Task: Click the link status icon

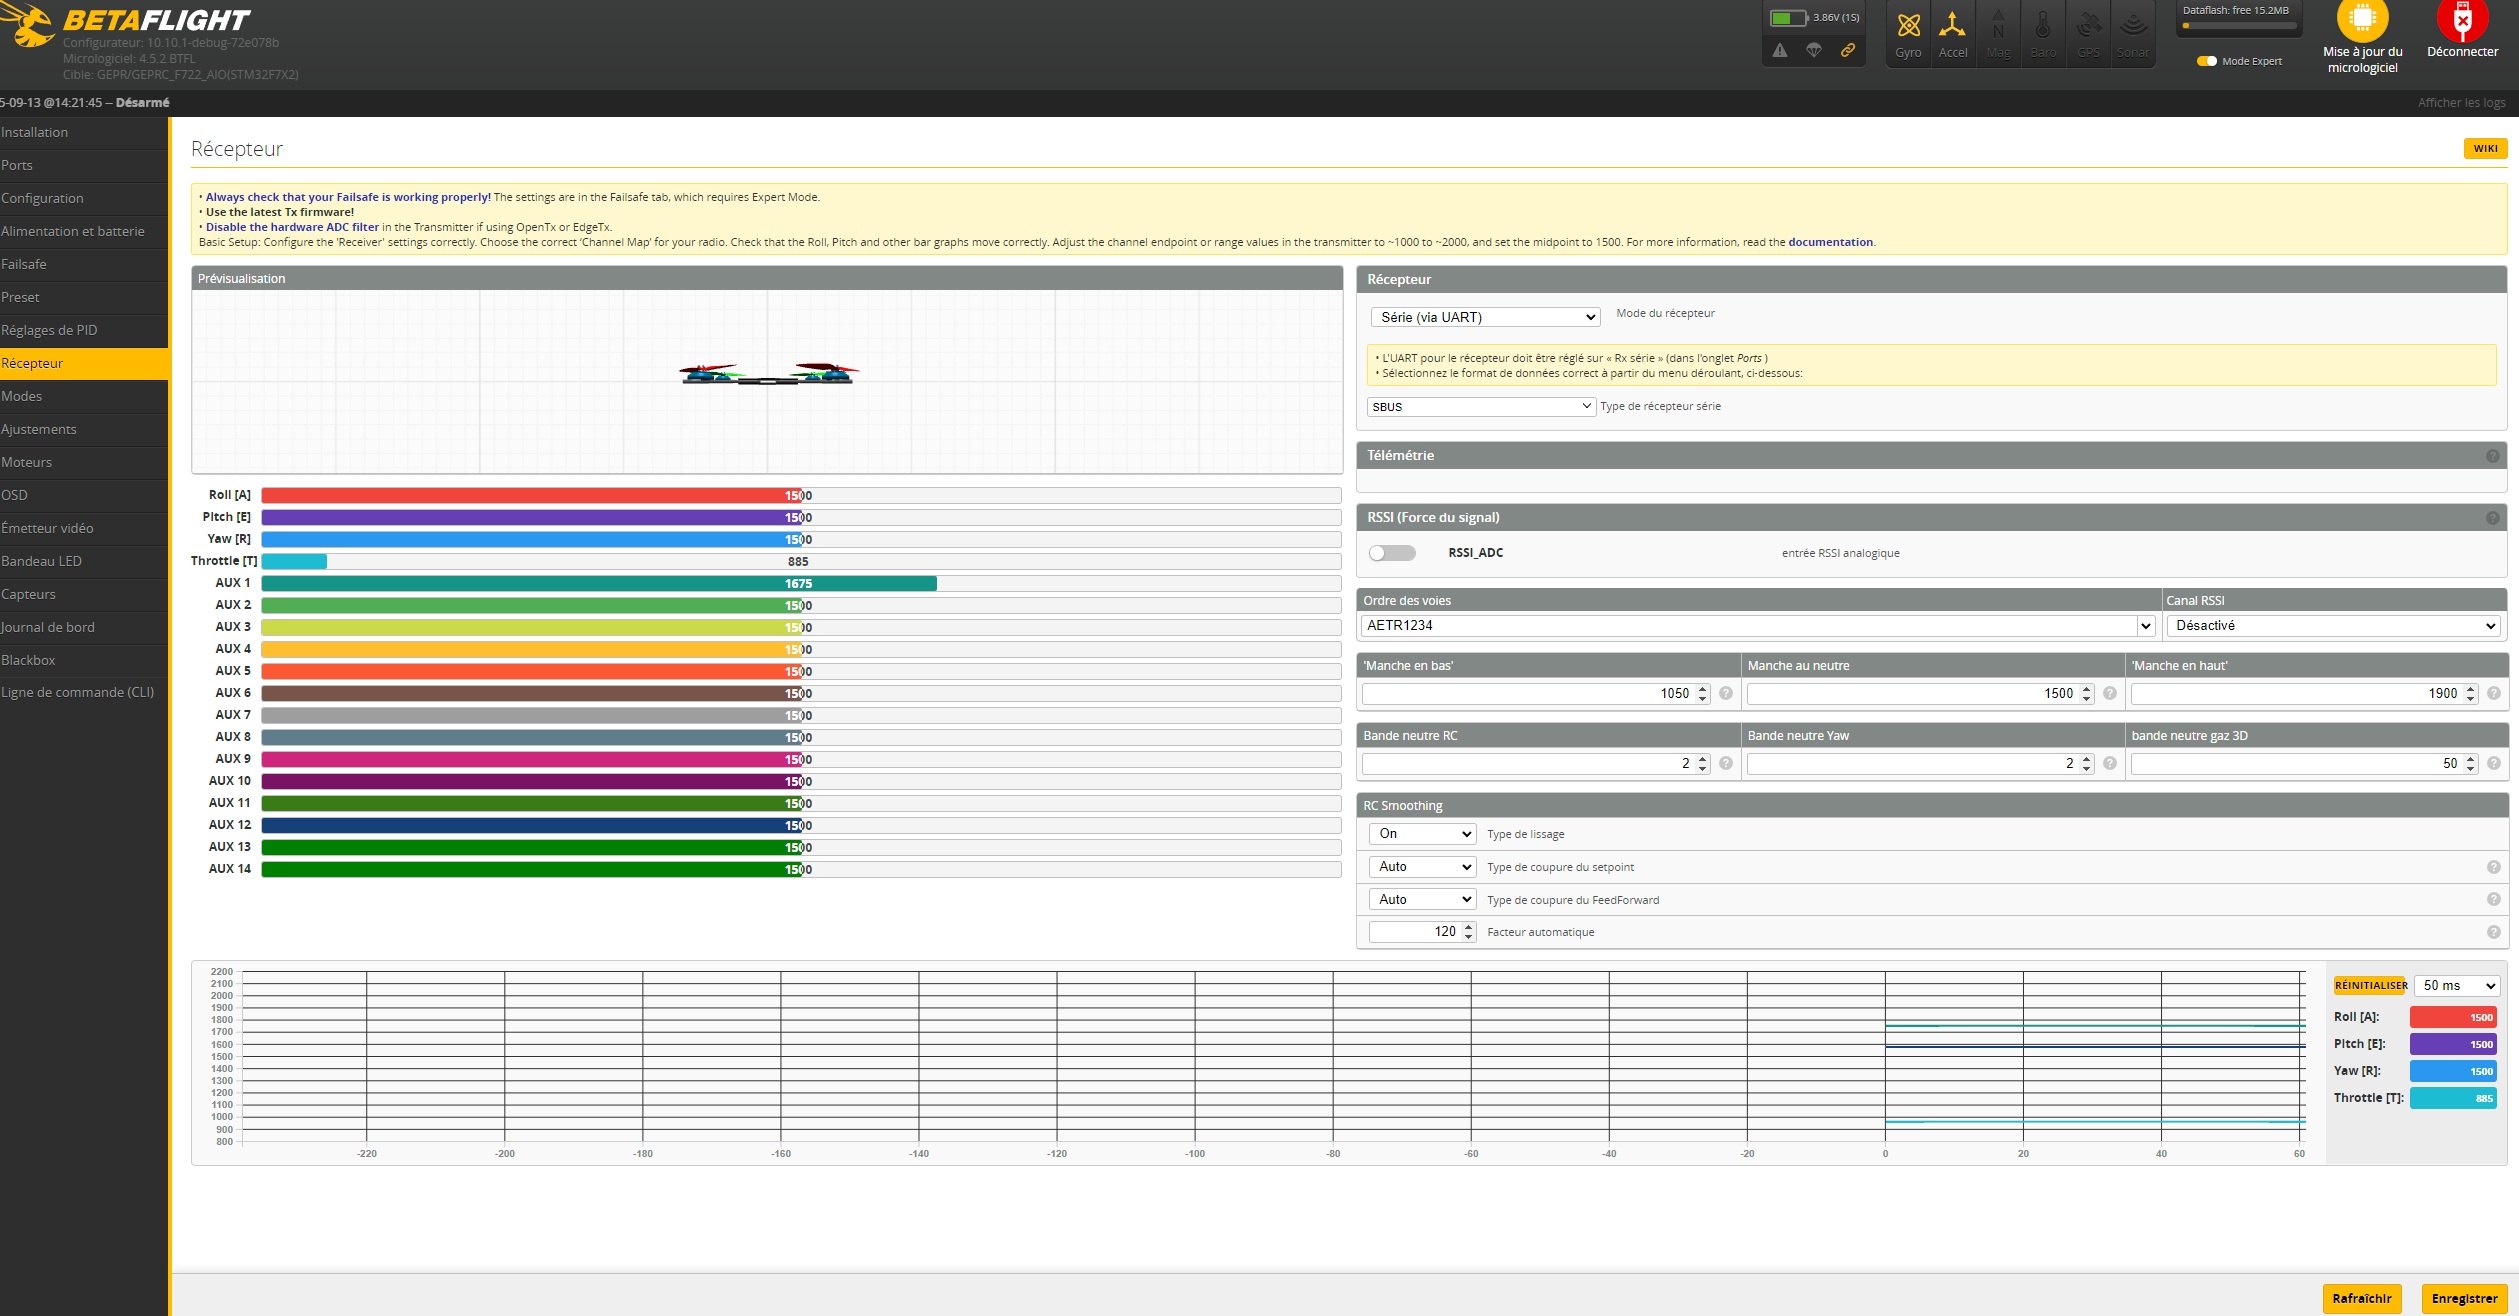Action: [x=1848, y=51]
